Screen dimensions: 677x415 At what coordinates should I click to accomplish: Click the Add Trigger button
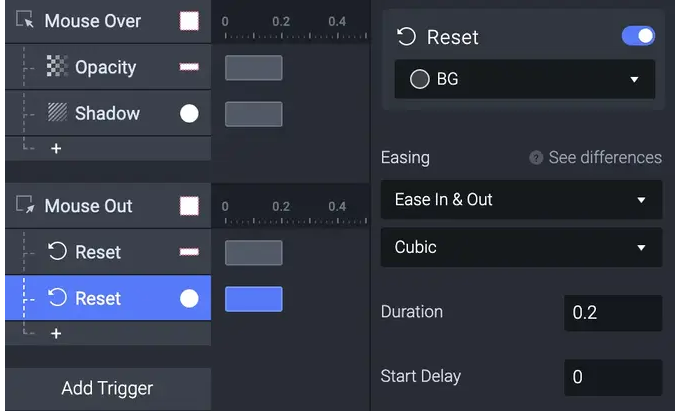[x=108, y=388]
